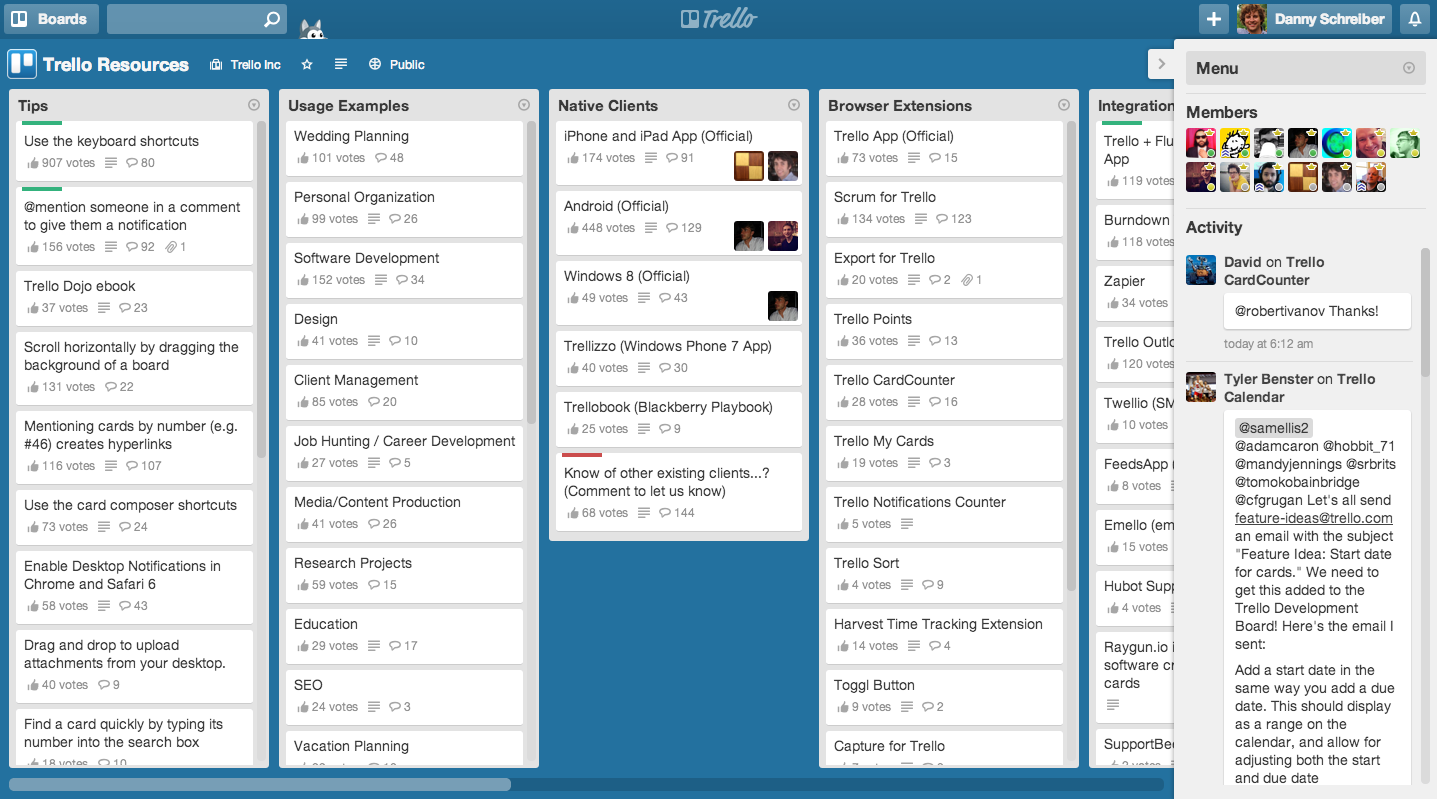The image size is (1437, 799).
Task: Click green label on @mention card
Action: (42, 189)
